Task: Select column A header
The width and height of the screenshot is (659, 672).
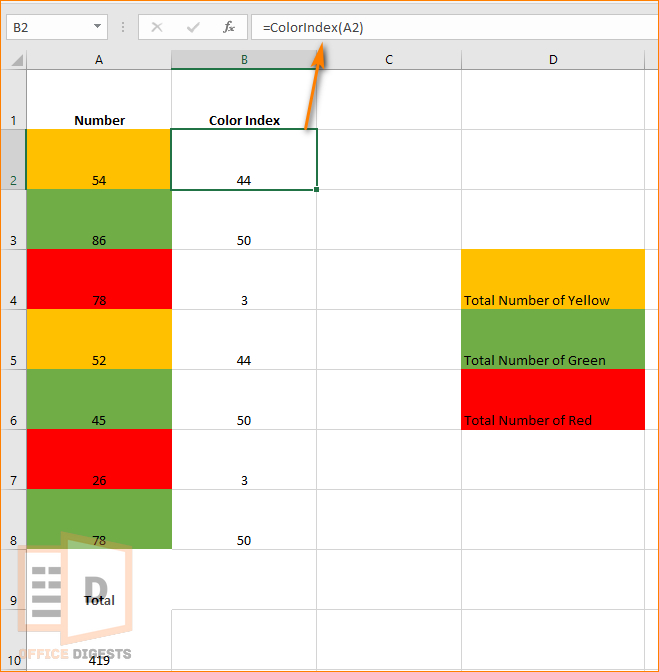Action: click(x=99, y=60)
